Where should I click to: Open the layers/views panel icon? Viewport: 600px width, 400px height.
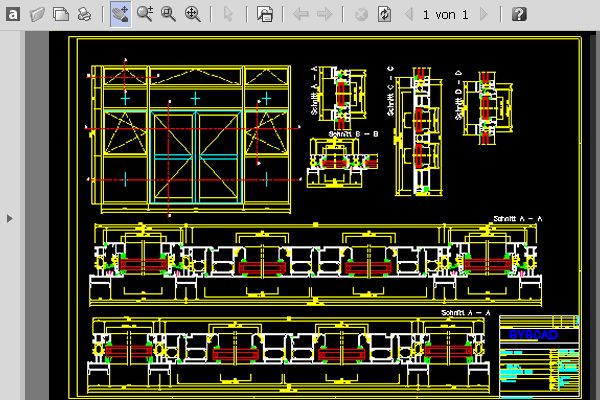point(265,14)
